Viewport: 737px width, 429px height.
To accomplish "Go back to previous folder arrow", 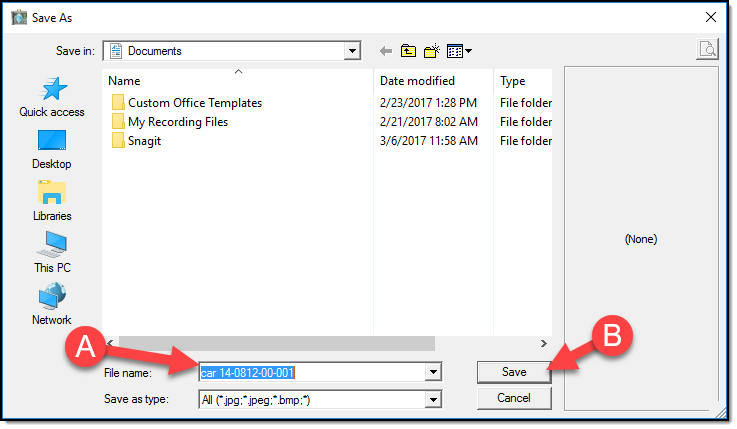I will pyautogui.click(x=386, y=51).
